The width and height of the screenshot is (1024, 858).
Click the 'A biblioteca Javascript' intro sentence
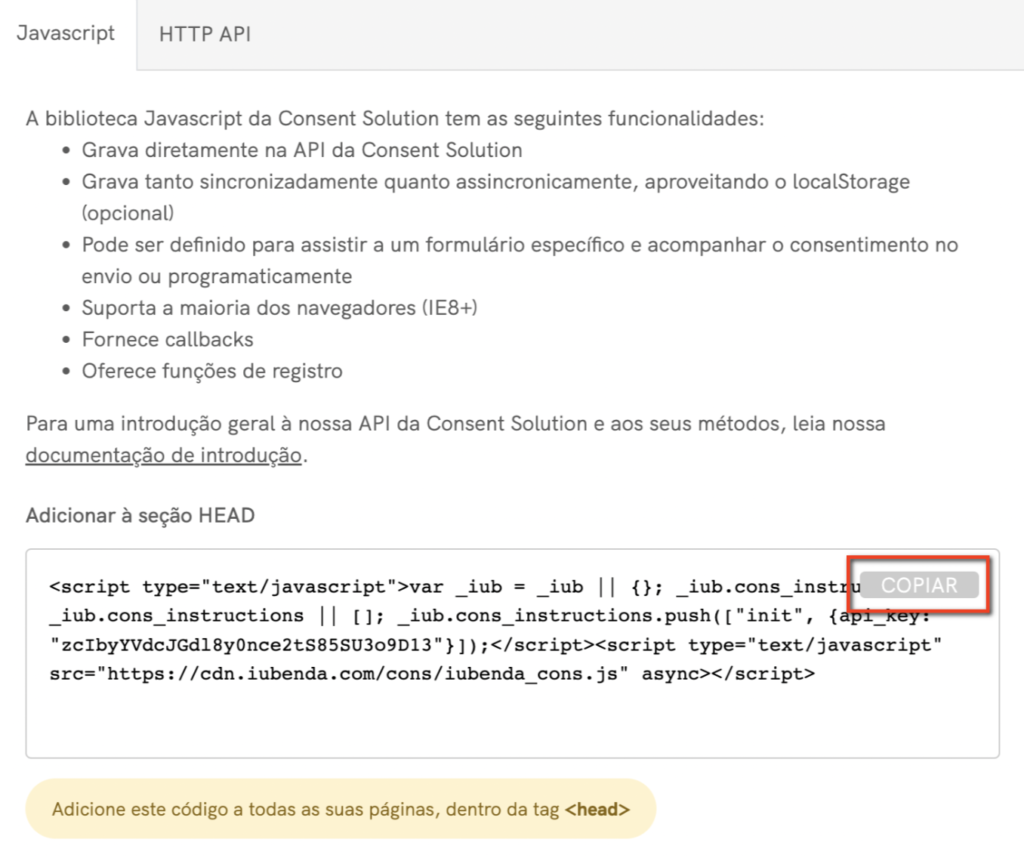pos(395,119)
